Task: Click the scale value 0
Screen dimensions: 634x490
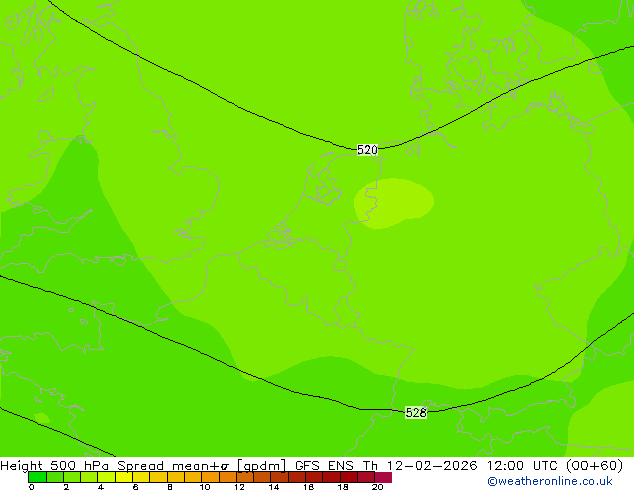Action: pyautogui.click(x=32, y=487)
